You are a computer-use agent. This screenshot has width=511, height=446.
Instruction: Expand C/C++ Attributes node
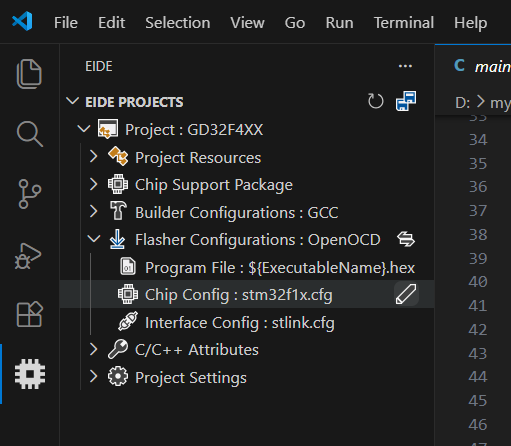tap(93, 349)
